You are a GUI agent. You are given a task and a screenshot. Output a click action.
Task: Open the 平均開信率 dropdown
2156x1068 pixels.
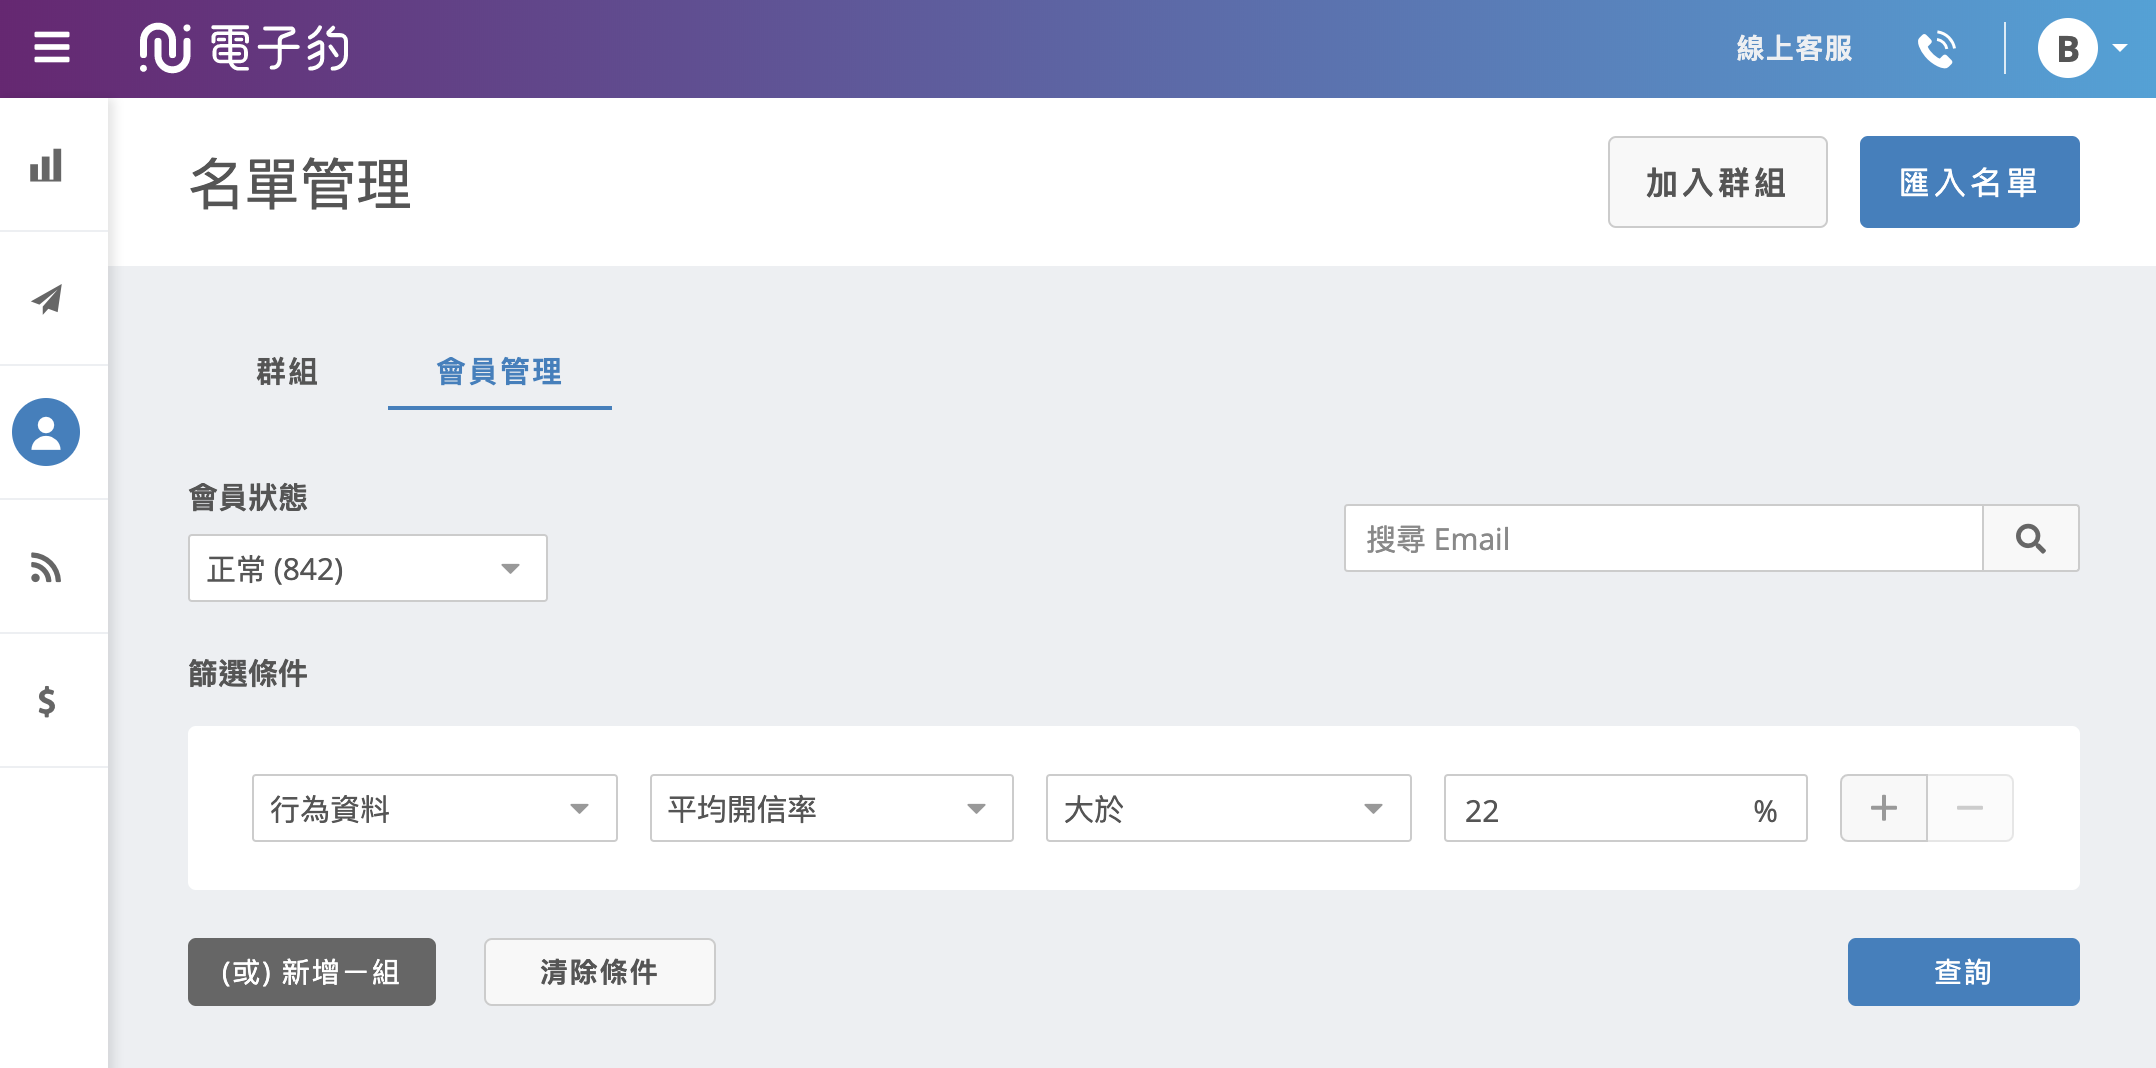[831, 808]
